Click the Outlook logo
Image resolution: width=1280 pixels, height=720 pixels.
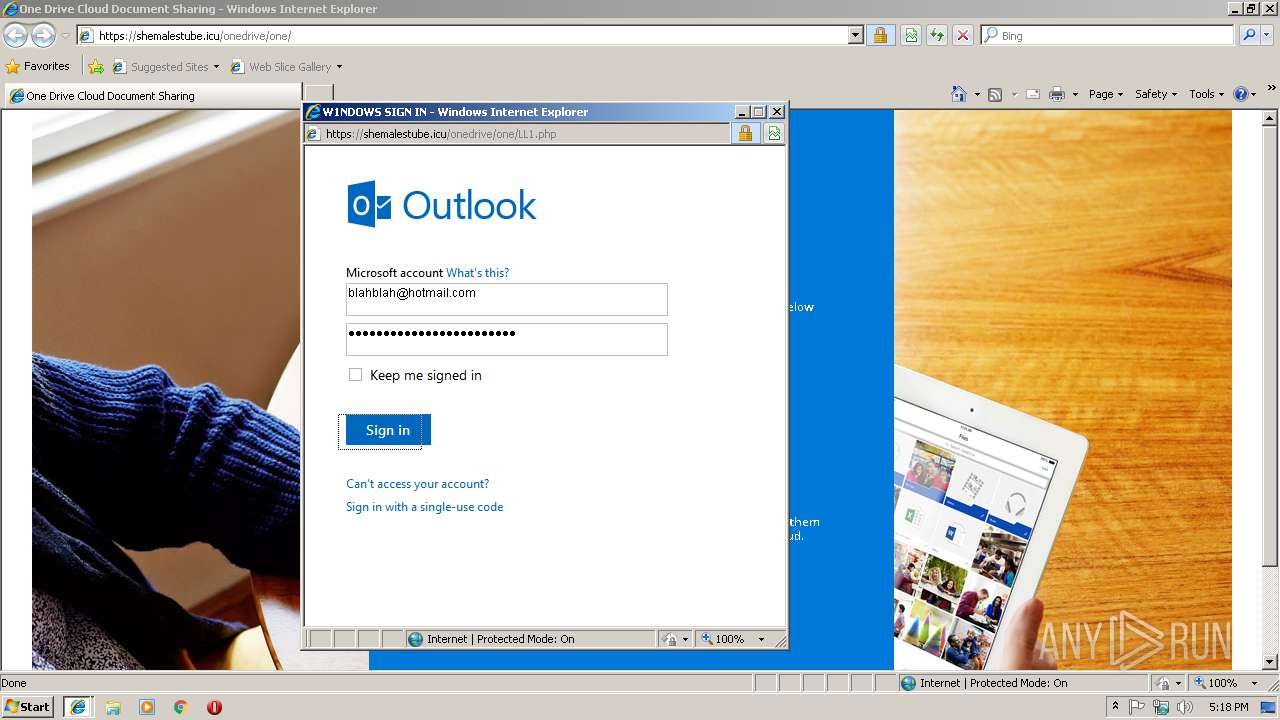point(441,204)
